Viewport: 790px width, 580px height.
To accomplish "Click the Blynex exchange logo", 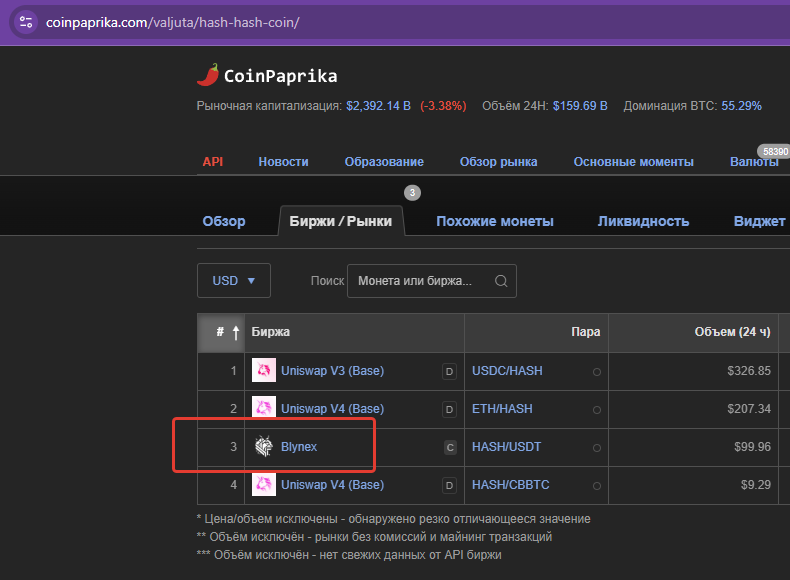I will [264, 446].
